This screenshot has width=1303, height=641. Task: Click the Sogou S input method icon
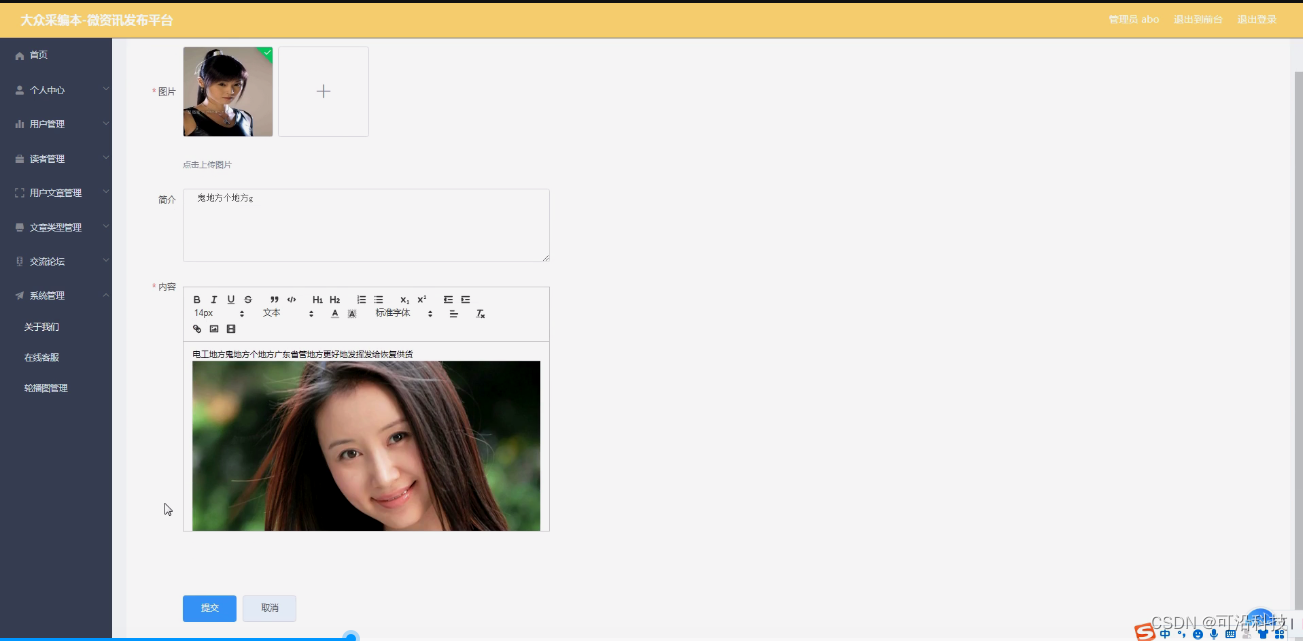click(1144, 632)
